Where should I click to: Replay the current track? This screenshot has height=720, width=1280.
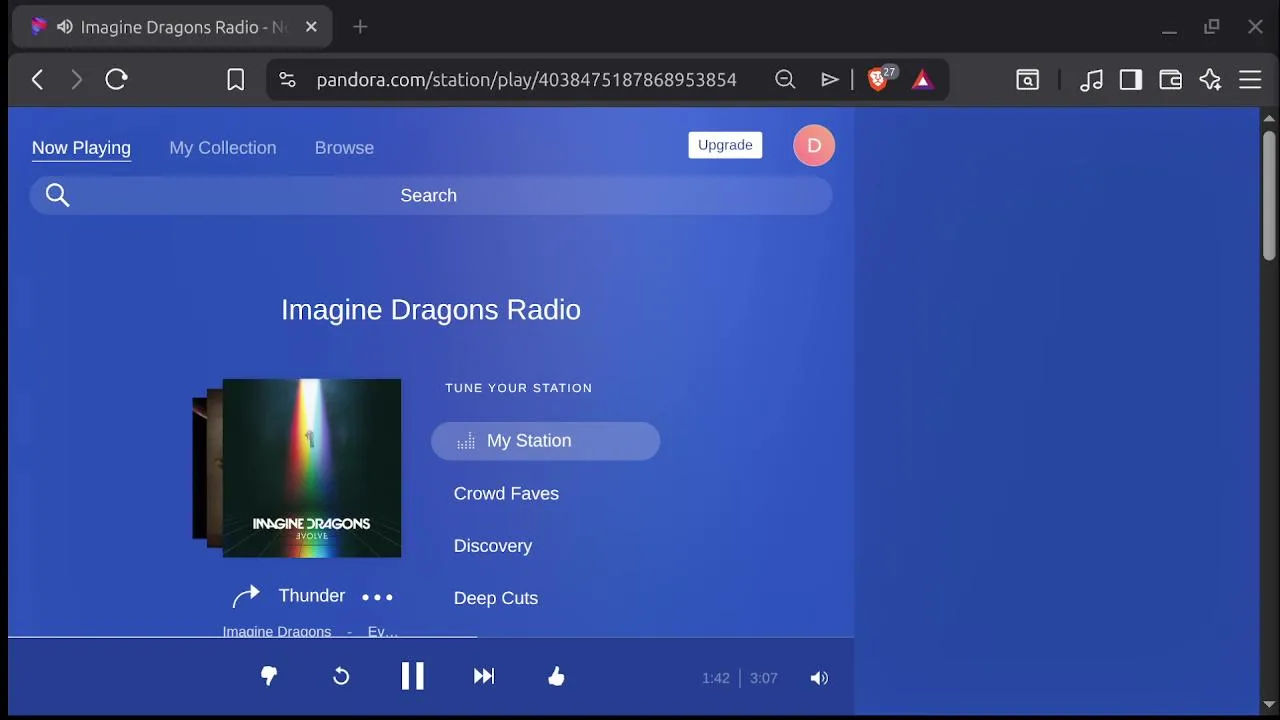341,677
